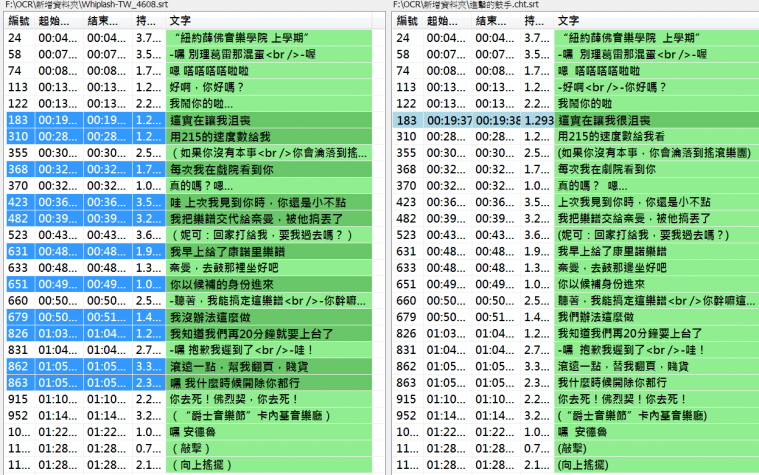Click the left 文字 column header

tap(269, 21)
